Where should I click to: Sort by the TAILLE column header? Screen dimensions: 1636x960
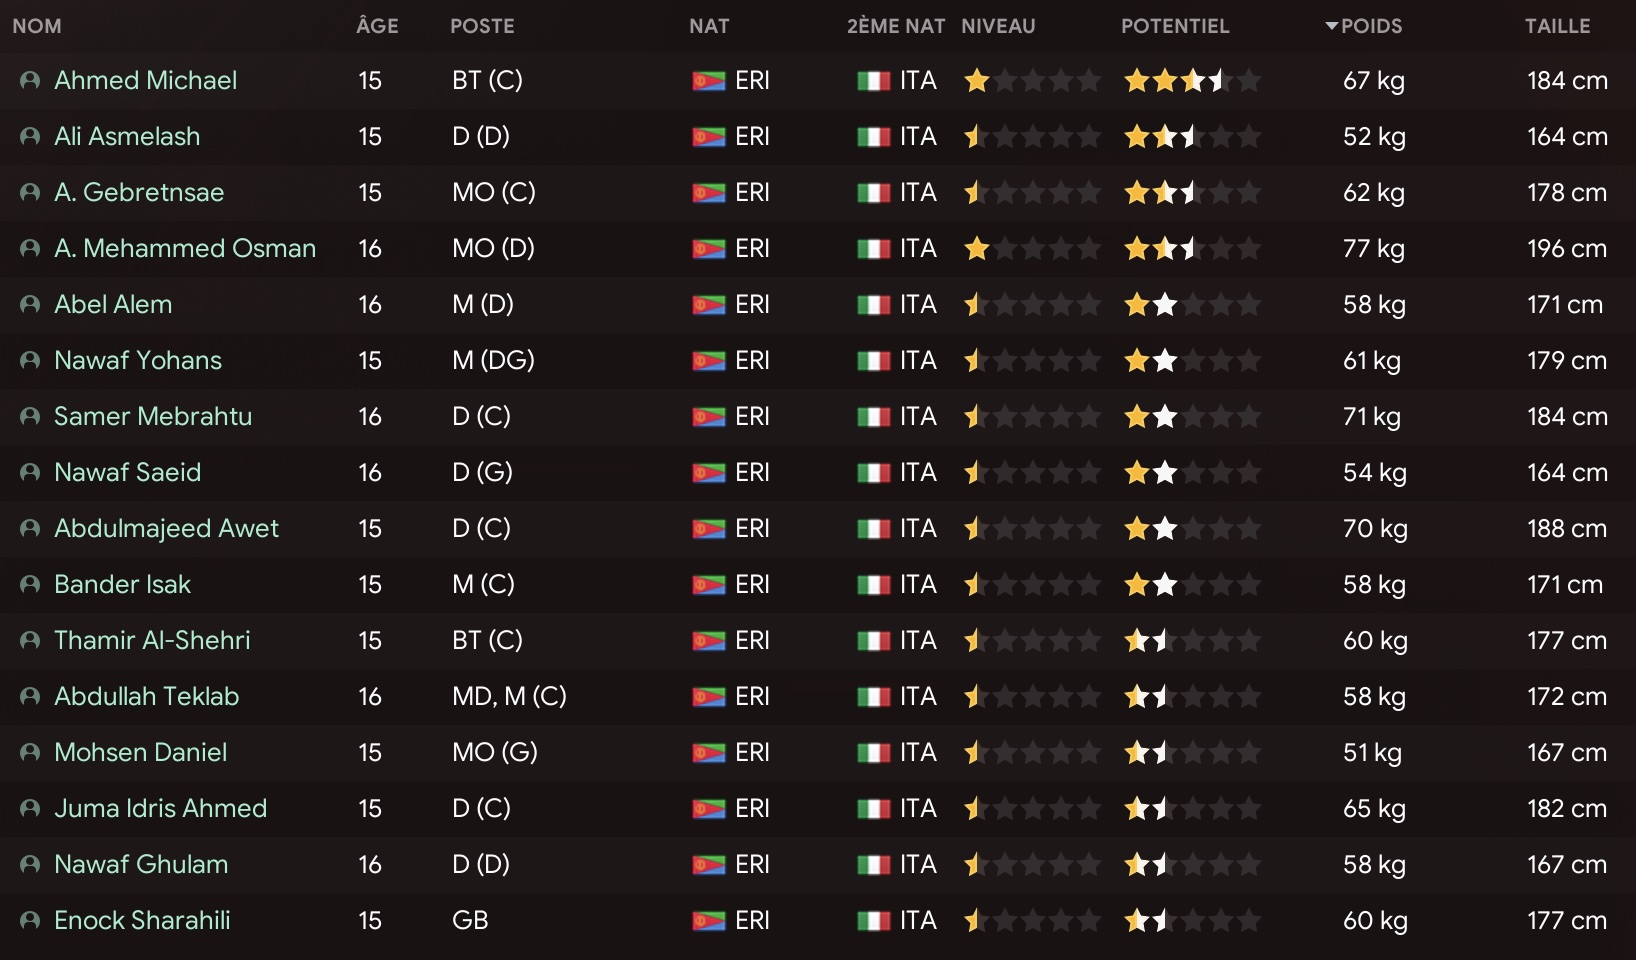(x=1557, y=26)
